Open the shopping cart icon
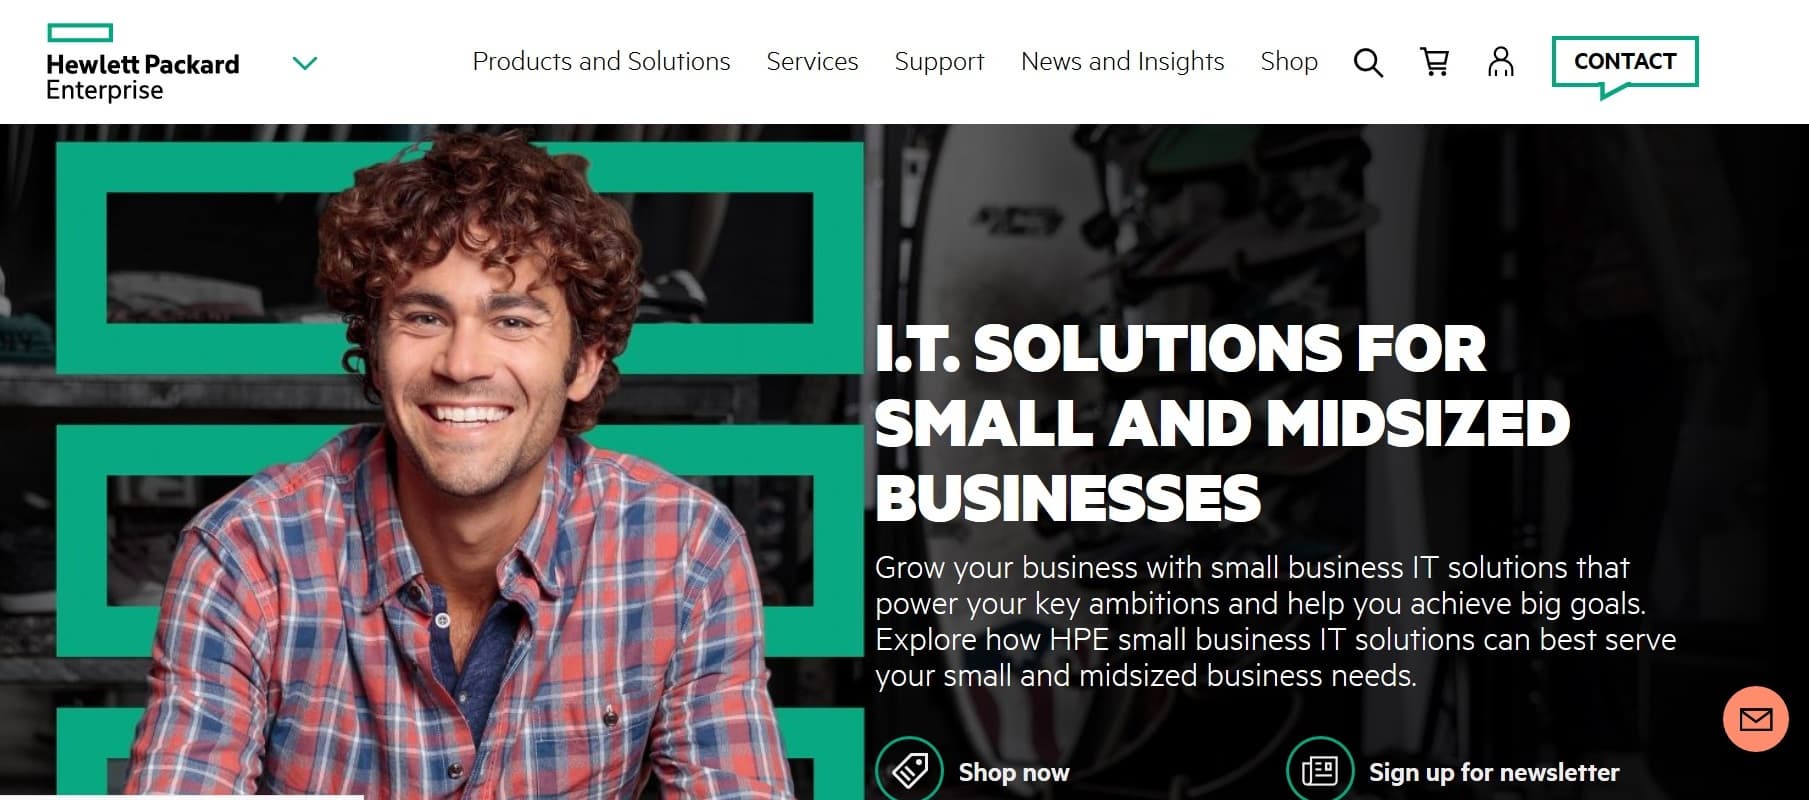 point(1435,62)
